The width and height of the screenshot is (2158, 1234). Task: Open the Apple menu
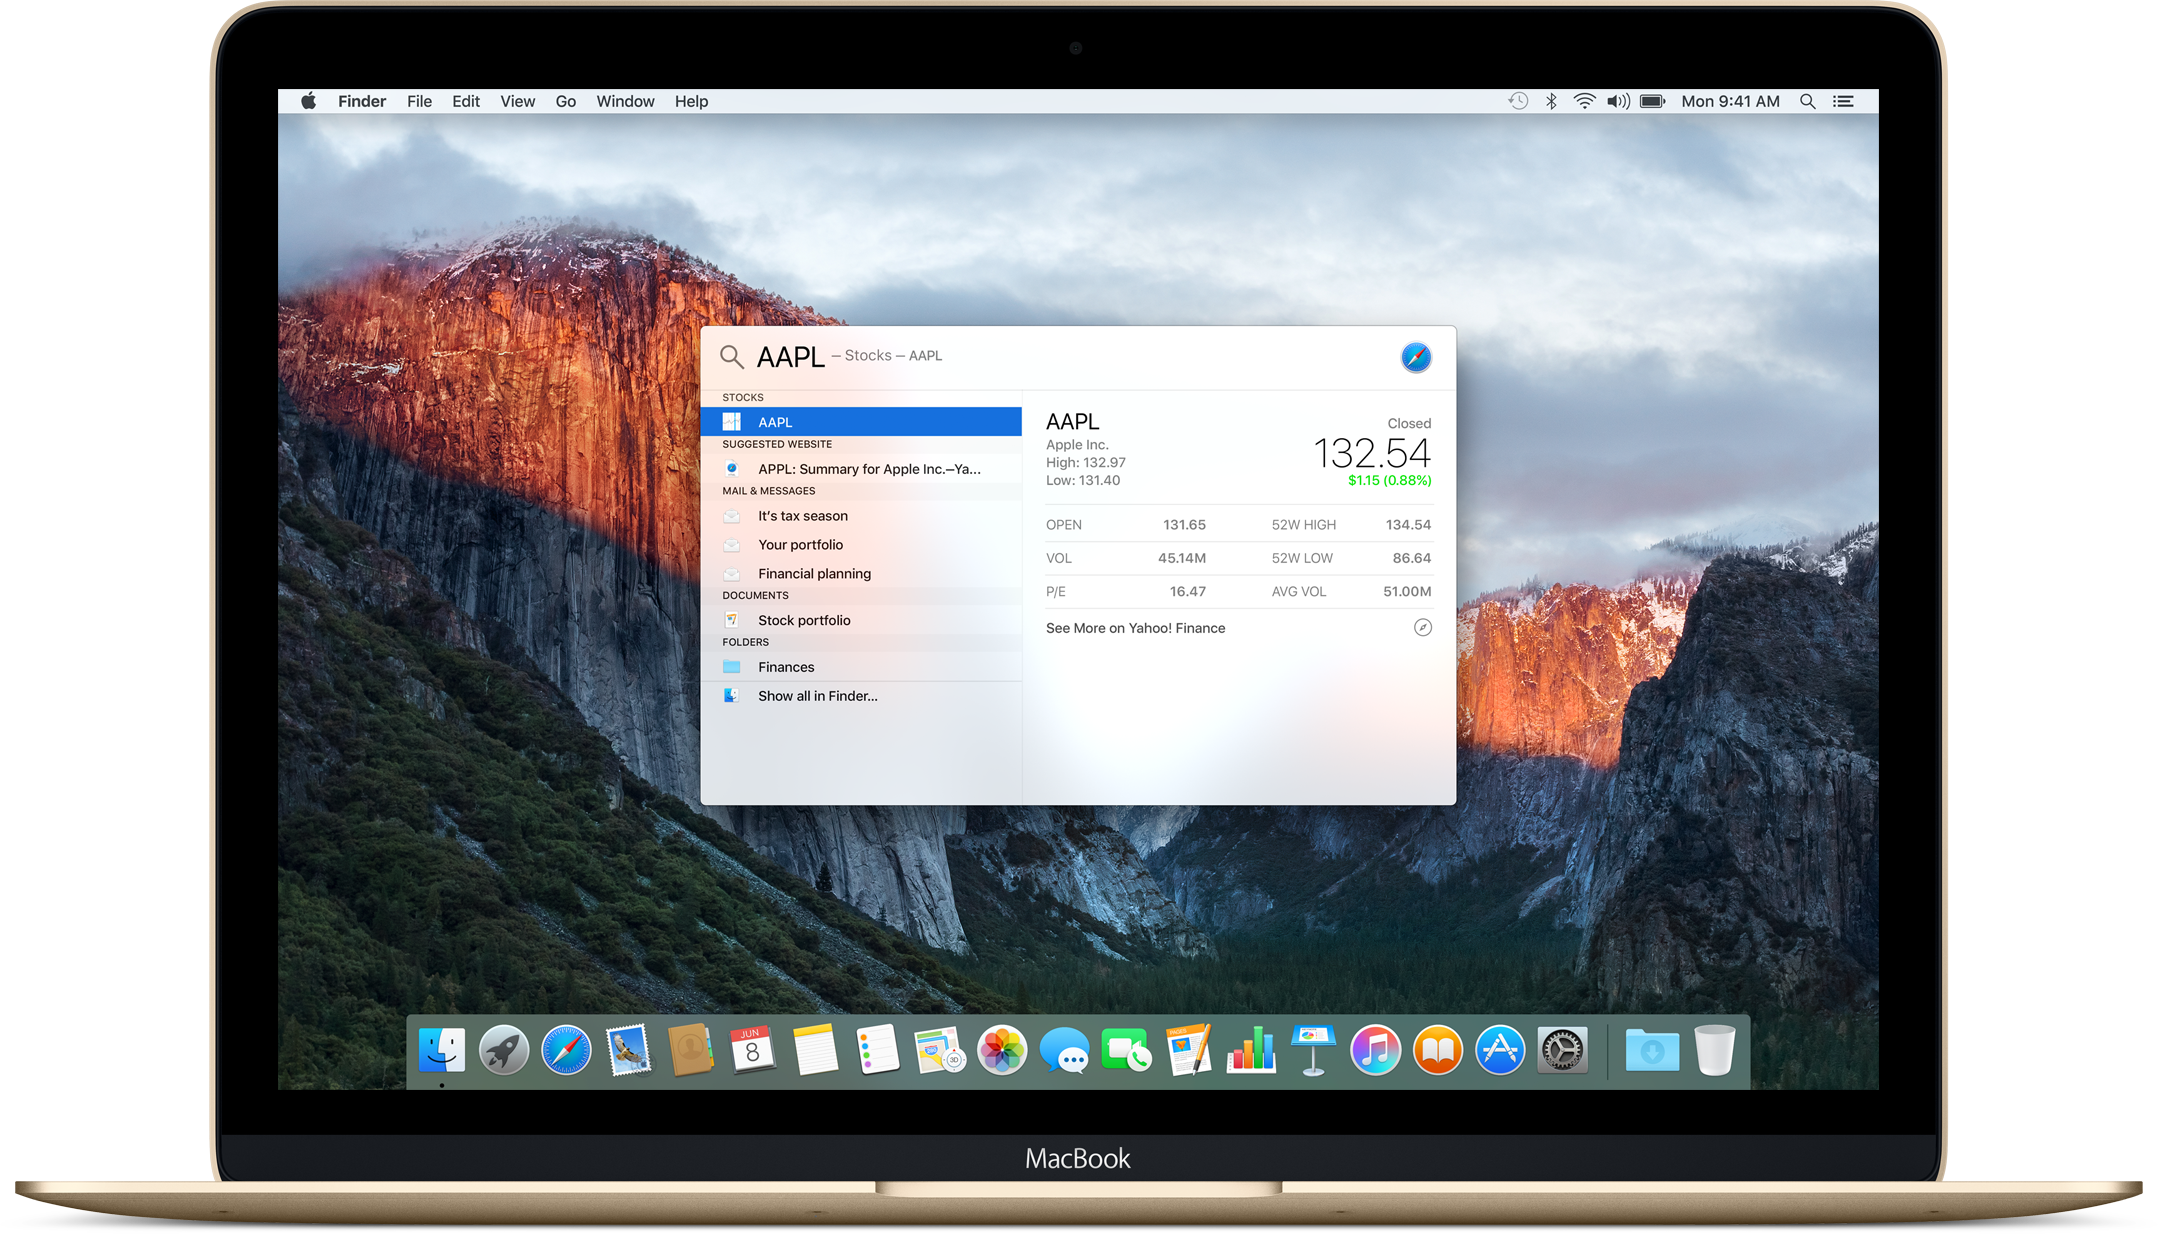click(x=309, y=100)
